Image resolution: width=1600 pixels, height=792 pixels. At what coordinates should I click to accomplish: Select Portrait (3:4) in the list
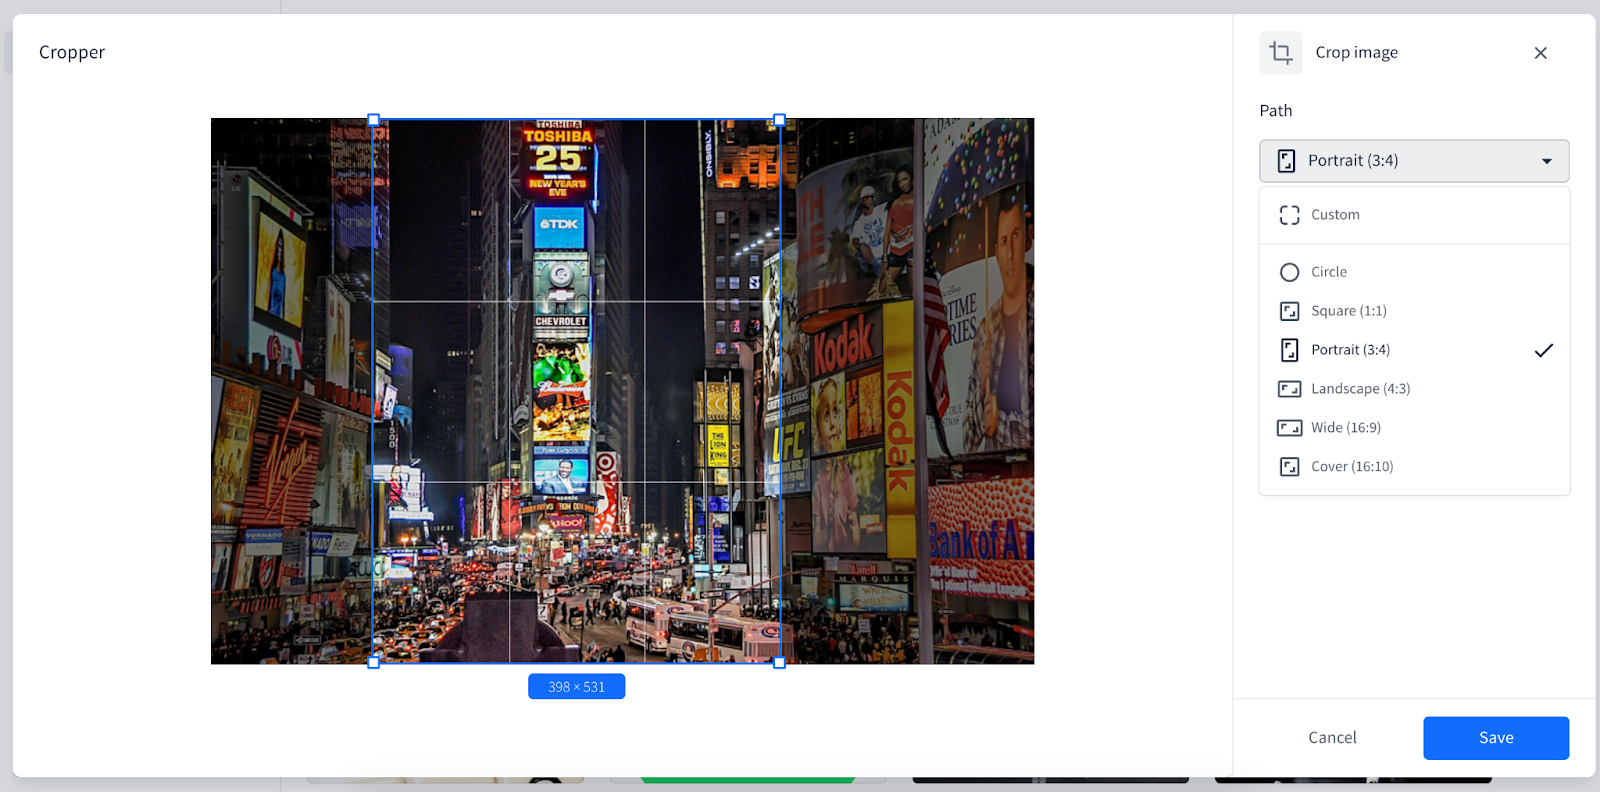point(1414,350)
